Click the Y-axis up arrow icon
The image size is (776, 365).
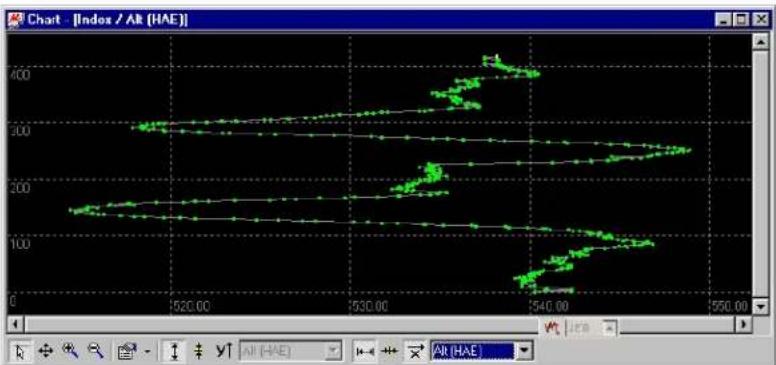pos(223,352)
